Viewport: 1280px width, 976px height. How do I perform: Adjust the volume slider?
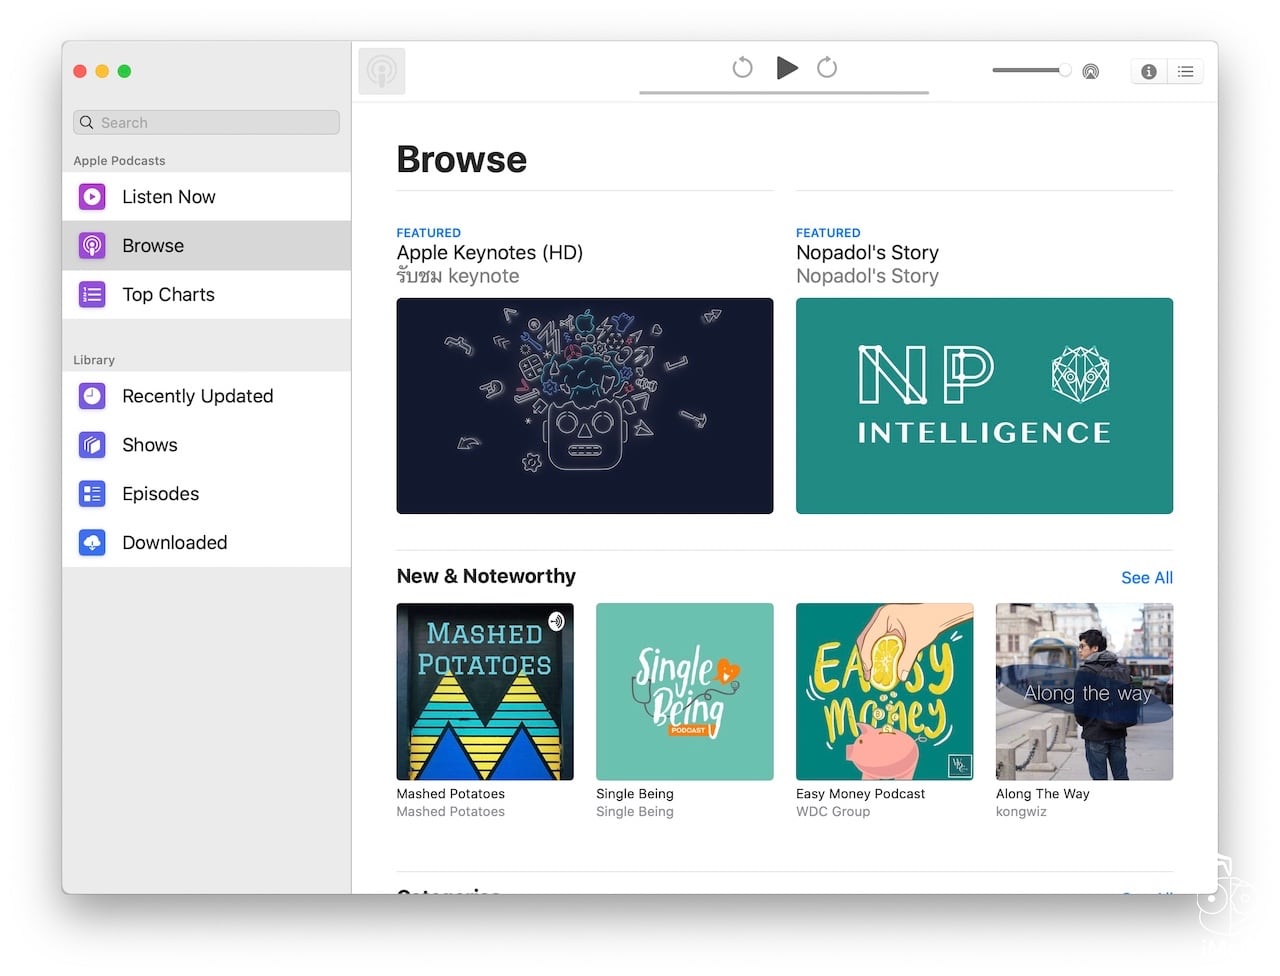(x=1030, y=71)
